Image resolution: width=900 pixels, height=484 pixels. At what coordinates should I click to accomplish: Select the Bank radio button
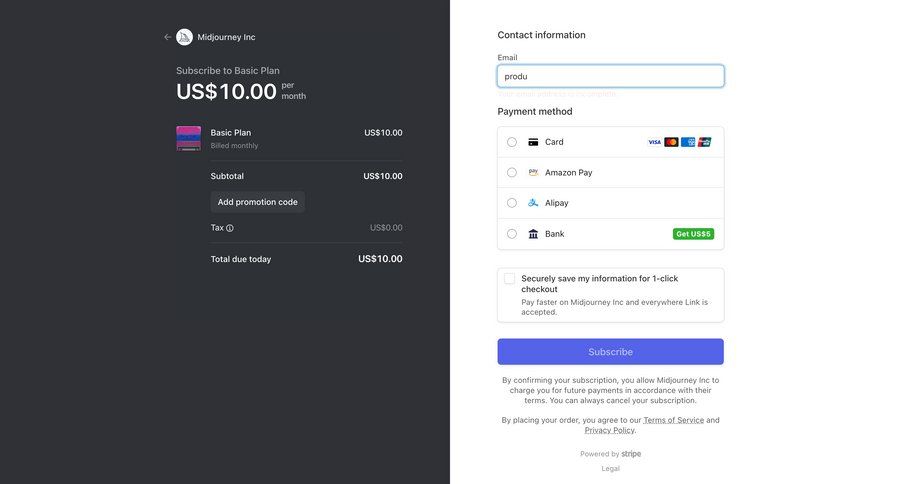coord(512,234)
